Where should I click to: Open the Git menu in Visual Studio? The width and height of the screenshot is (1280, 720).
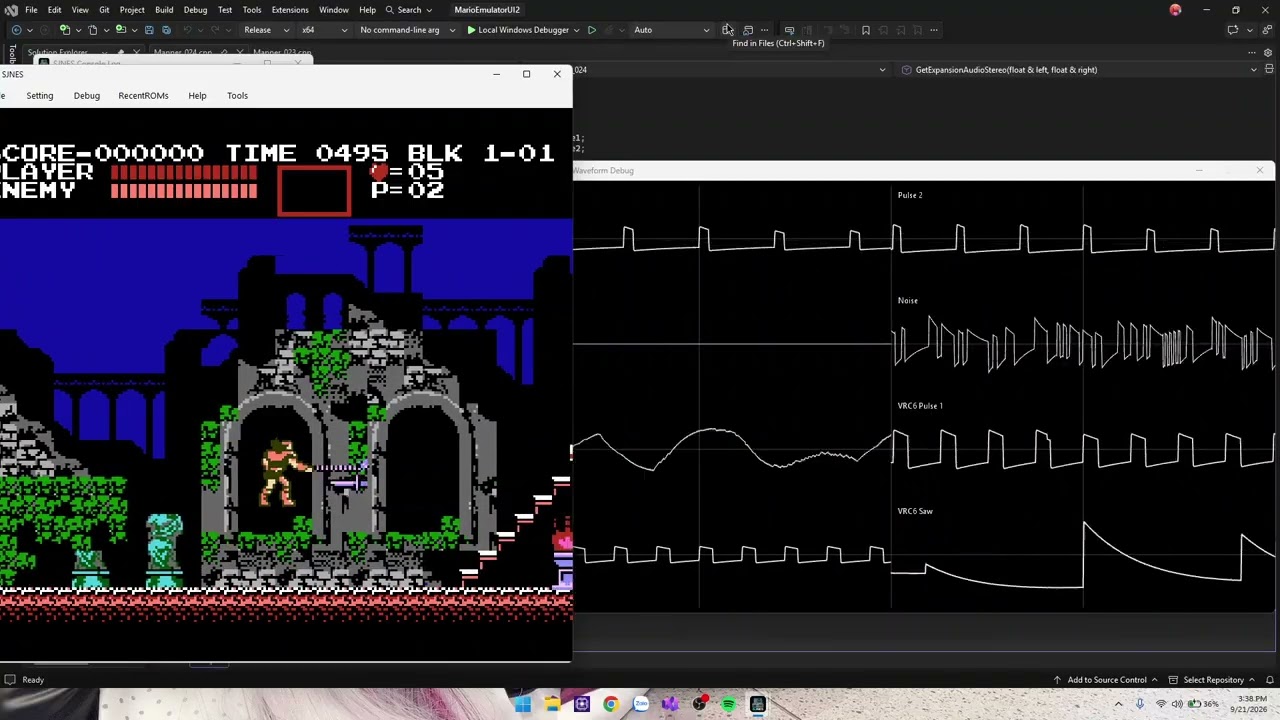click(104, 10)
